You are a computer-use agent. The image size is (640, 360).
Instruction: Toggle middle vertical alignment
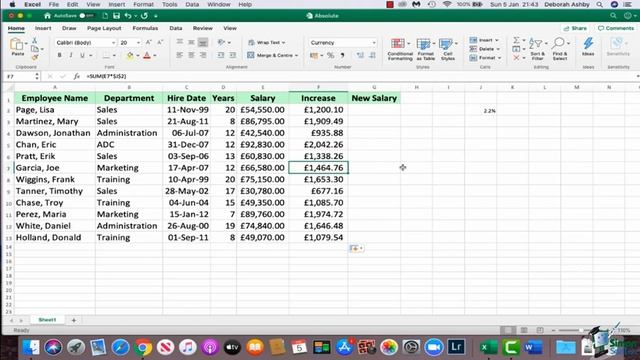click(x=191, y=42)
